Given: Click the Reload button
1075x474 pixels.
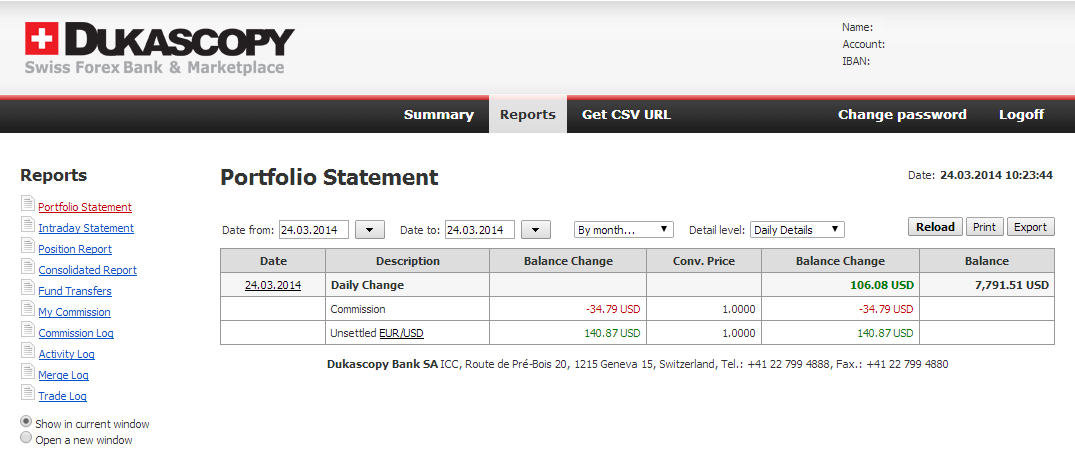Looking at the screenshot, I should (x=935, y=227).
